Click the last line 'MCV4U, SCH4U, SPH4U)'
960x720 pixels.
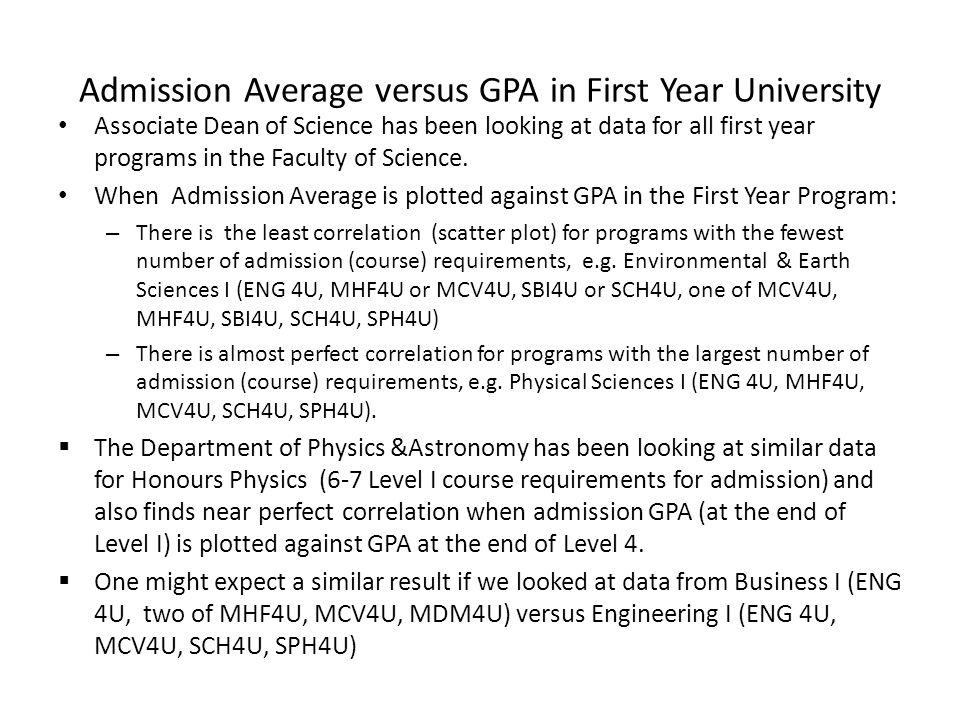pyautogui.click(x=225, y=645)
